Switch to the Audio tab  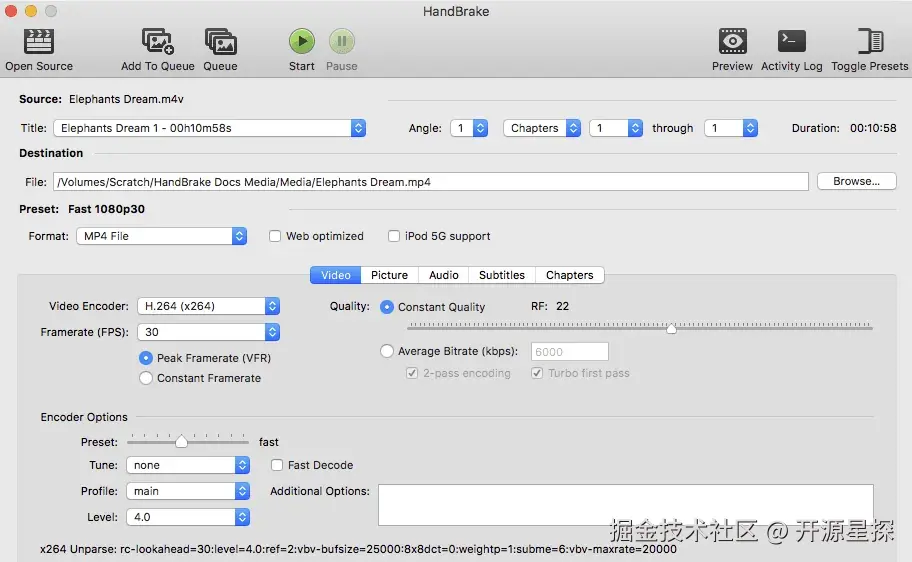tap(444, 275)
